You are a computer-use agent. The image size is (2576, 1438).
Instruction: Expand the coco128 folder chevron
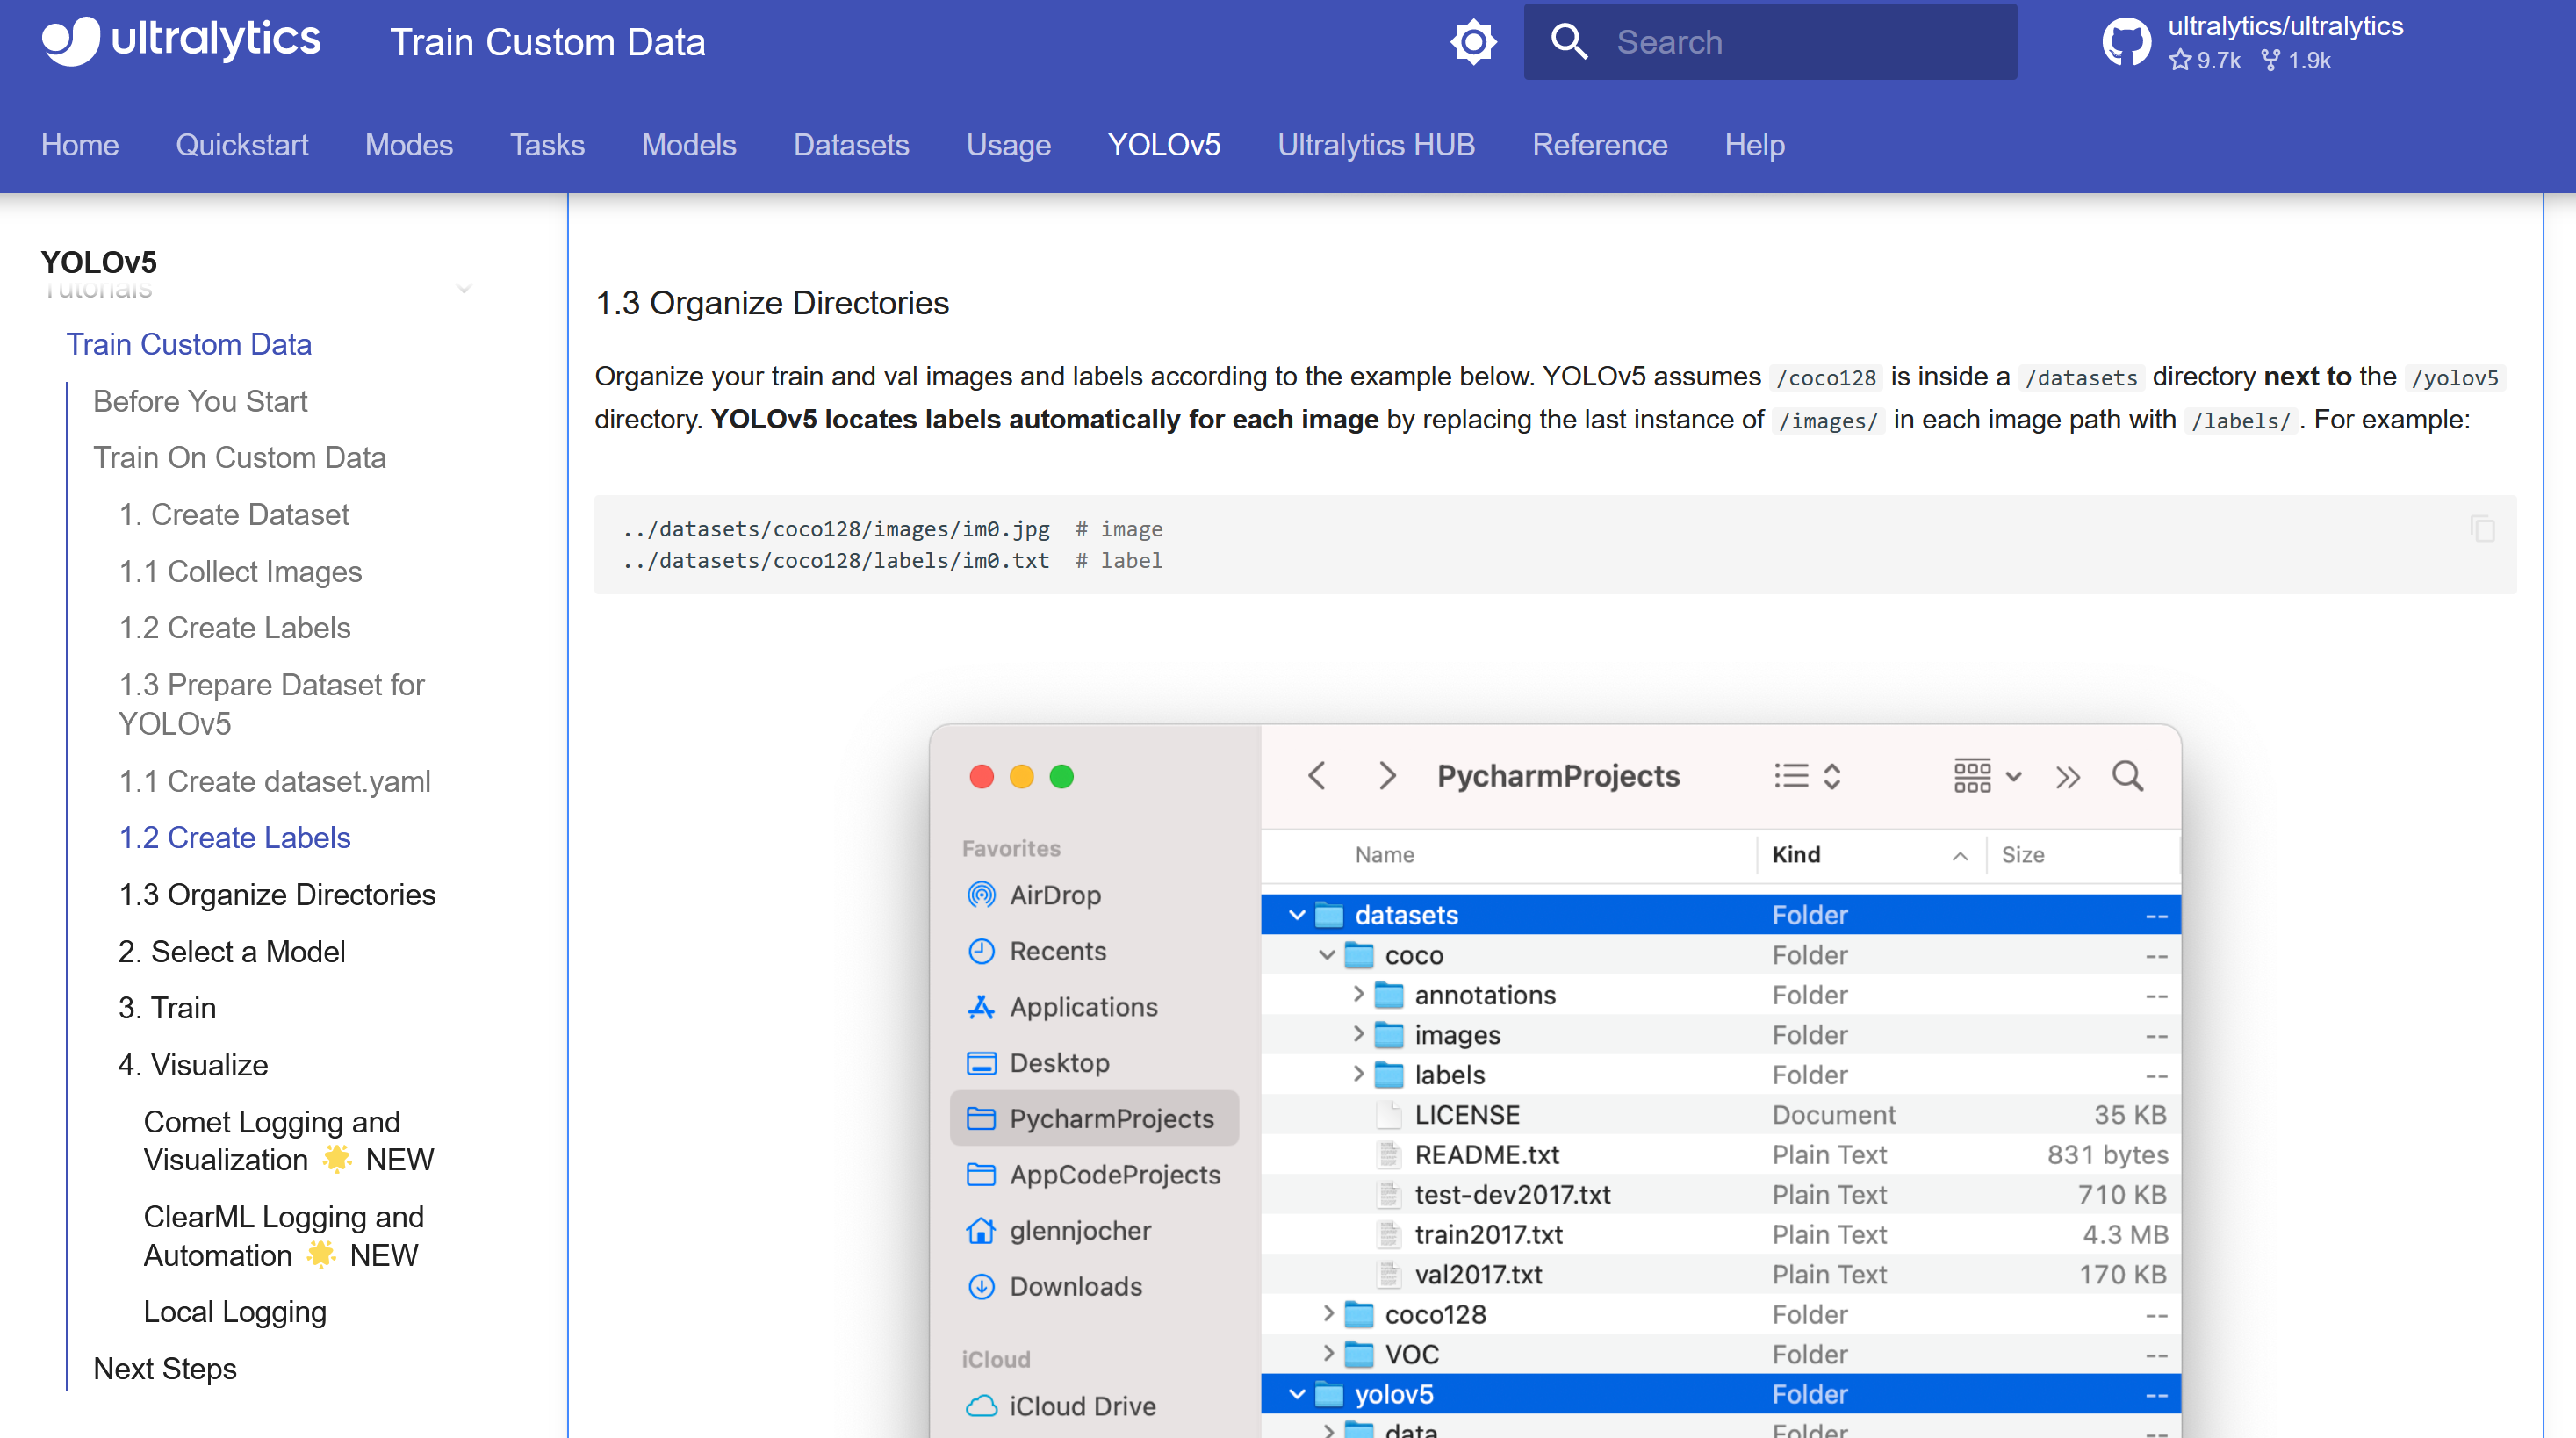pos(1328,1313)
